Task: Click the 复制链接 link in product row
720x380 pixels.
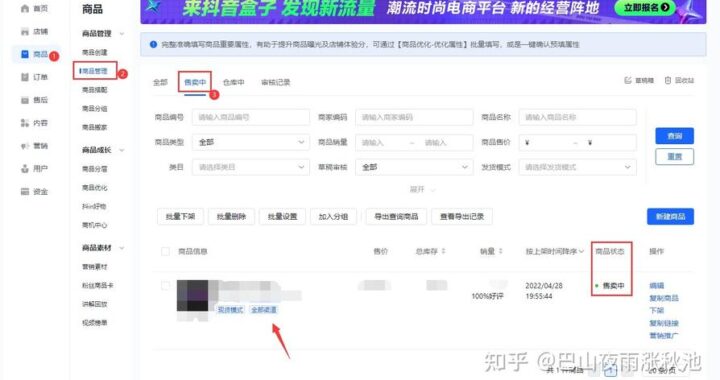Action: coord(664,323)
